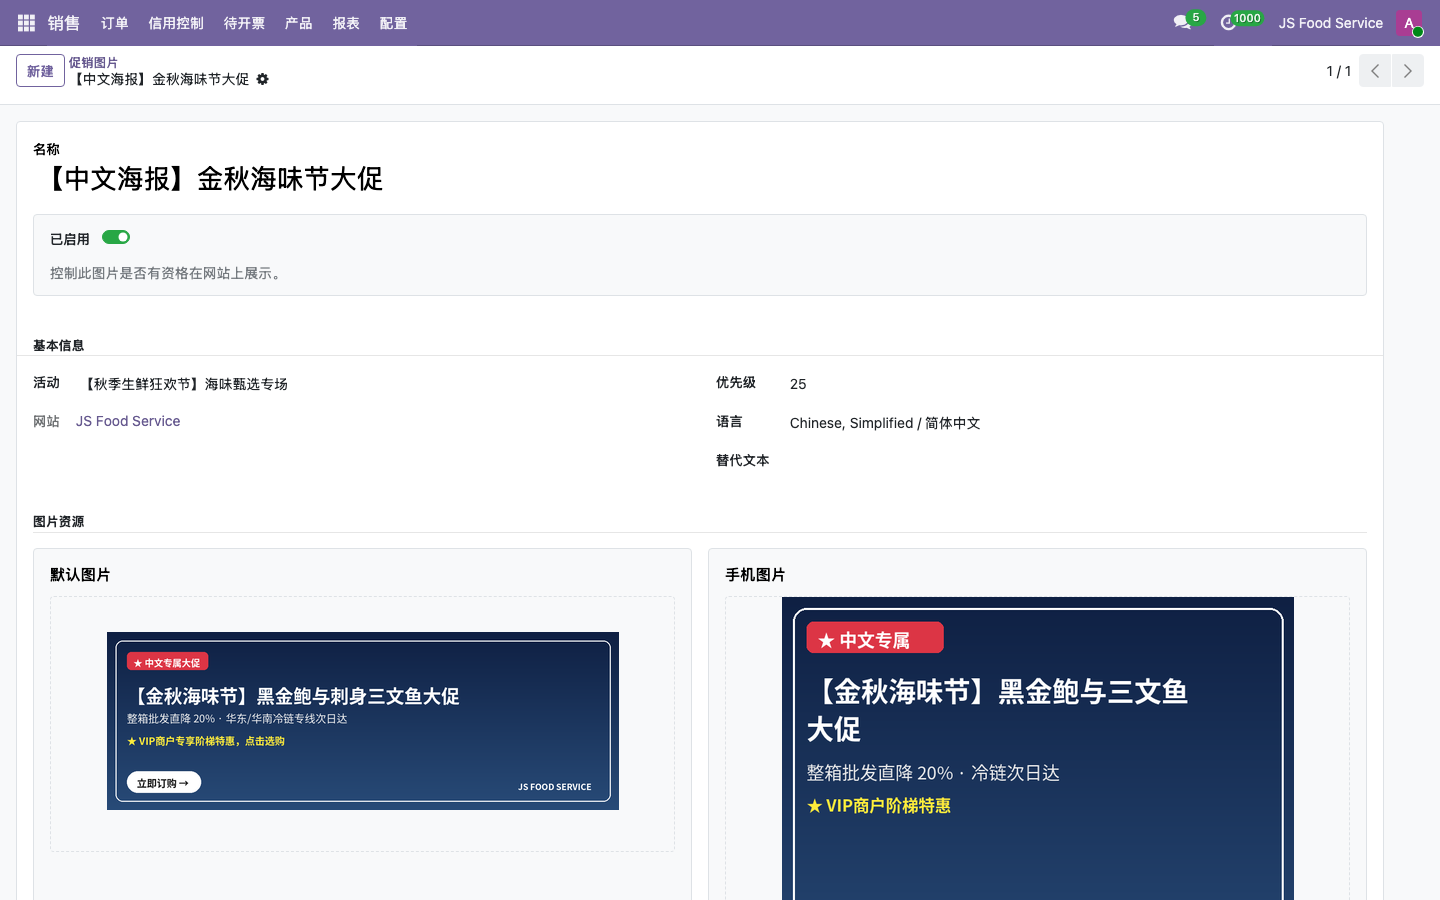Open the 销售 app menu
1440x900 pixels.
tap(63, 22)
